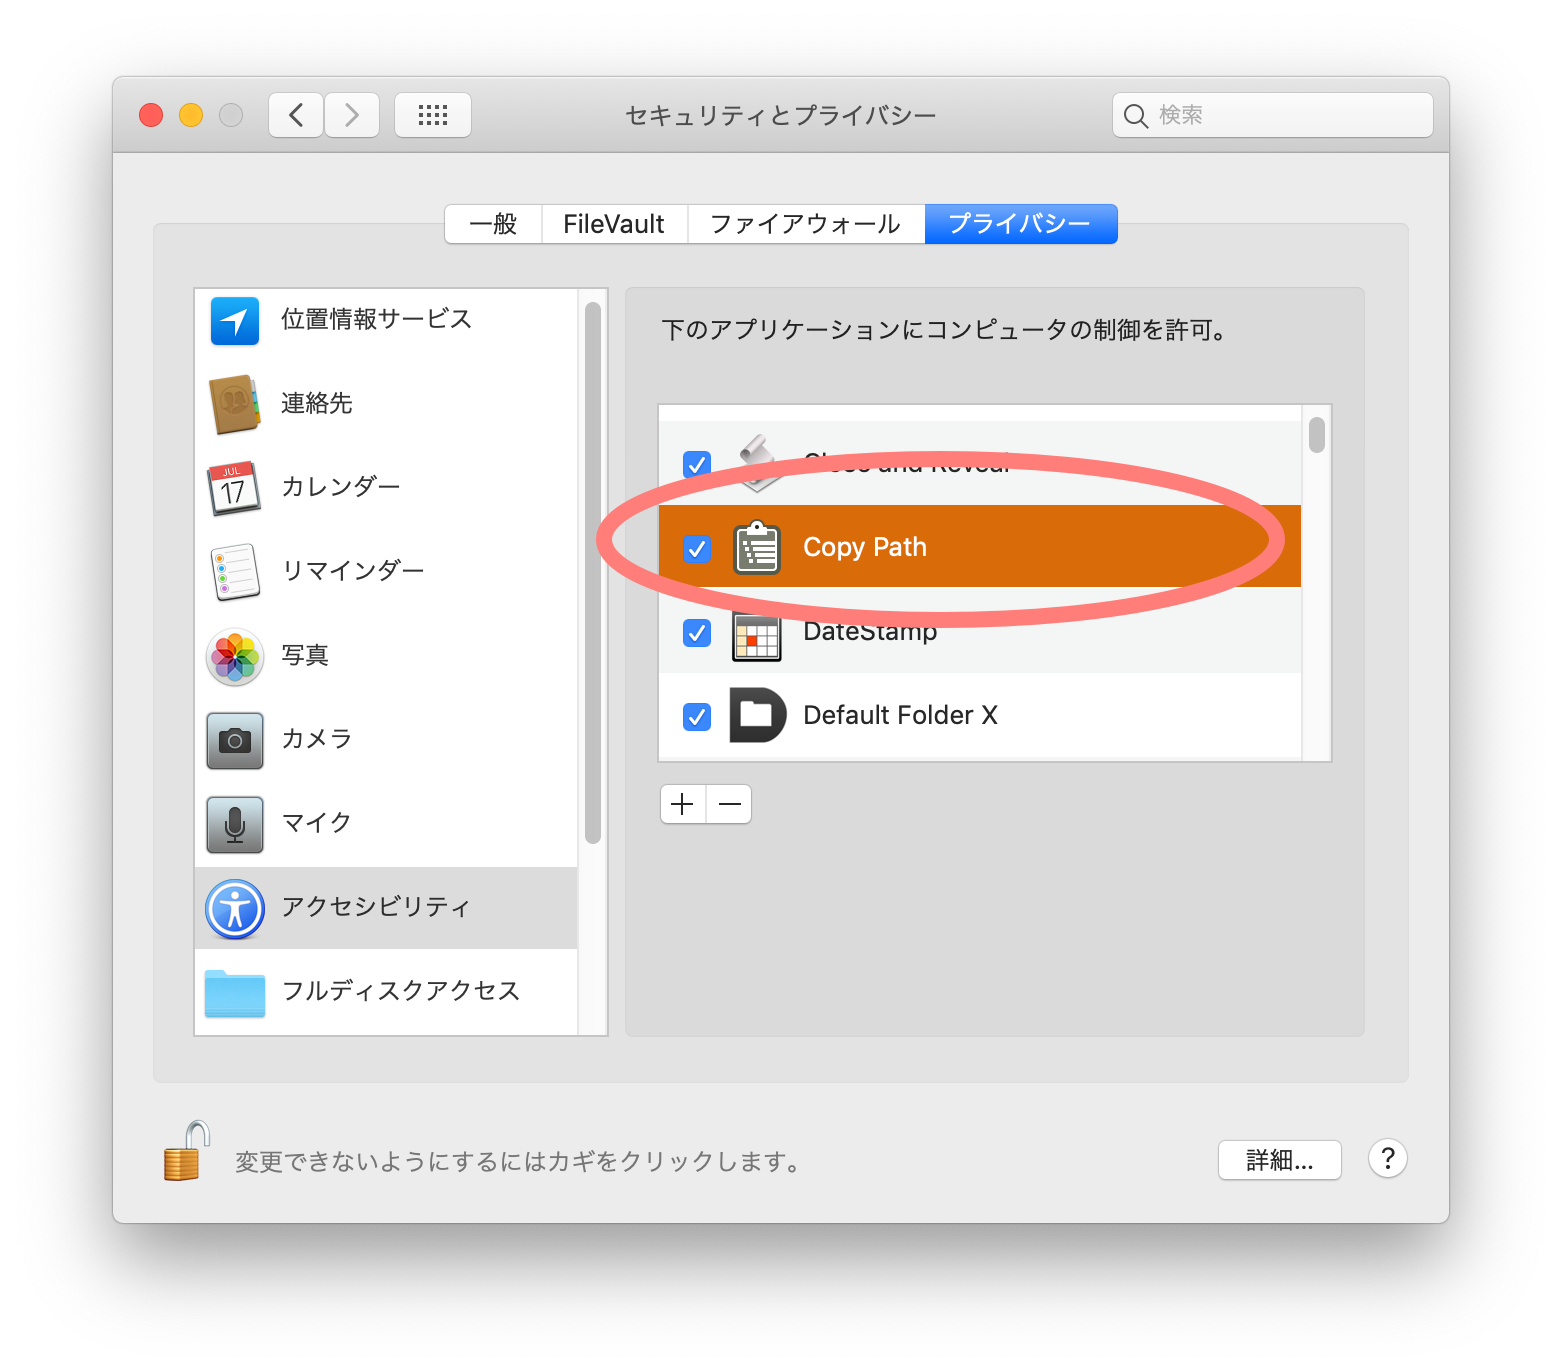The width and height of the screenshot is (1562, 1372).
Task: Select the Calendar icon in sidebar
Action: (x=235, y=488)
